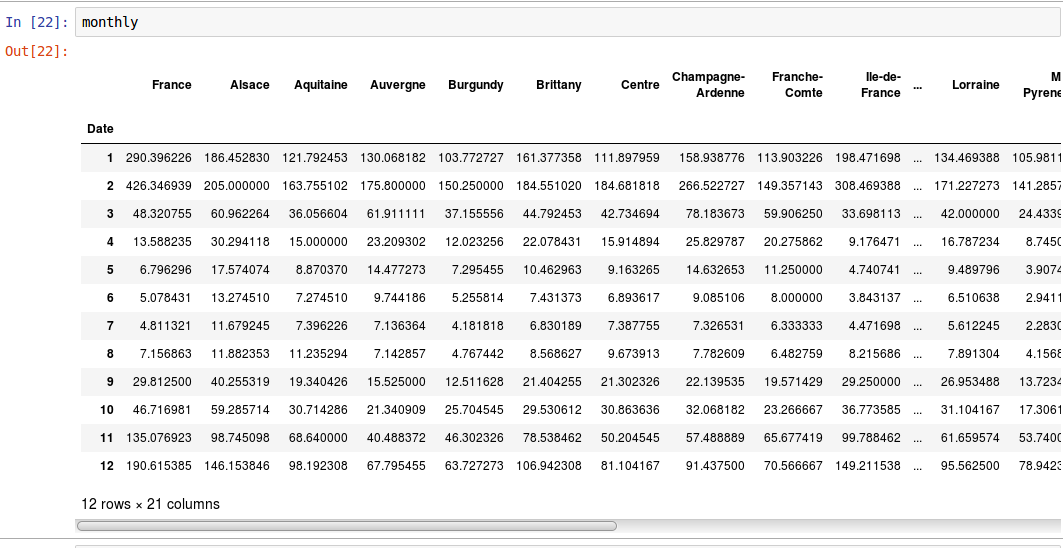Screen dimensions: 1063x548
Task: Click France value 426.346939 in row 2
Action: click(159, 185)
